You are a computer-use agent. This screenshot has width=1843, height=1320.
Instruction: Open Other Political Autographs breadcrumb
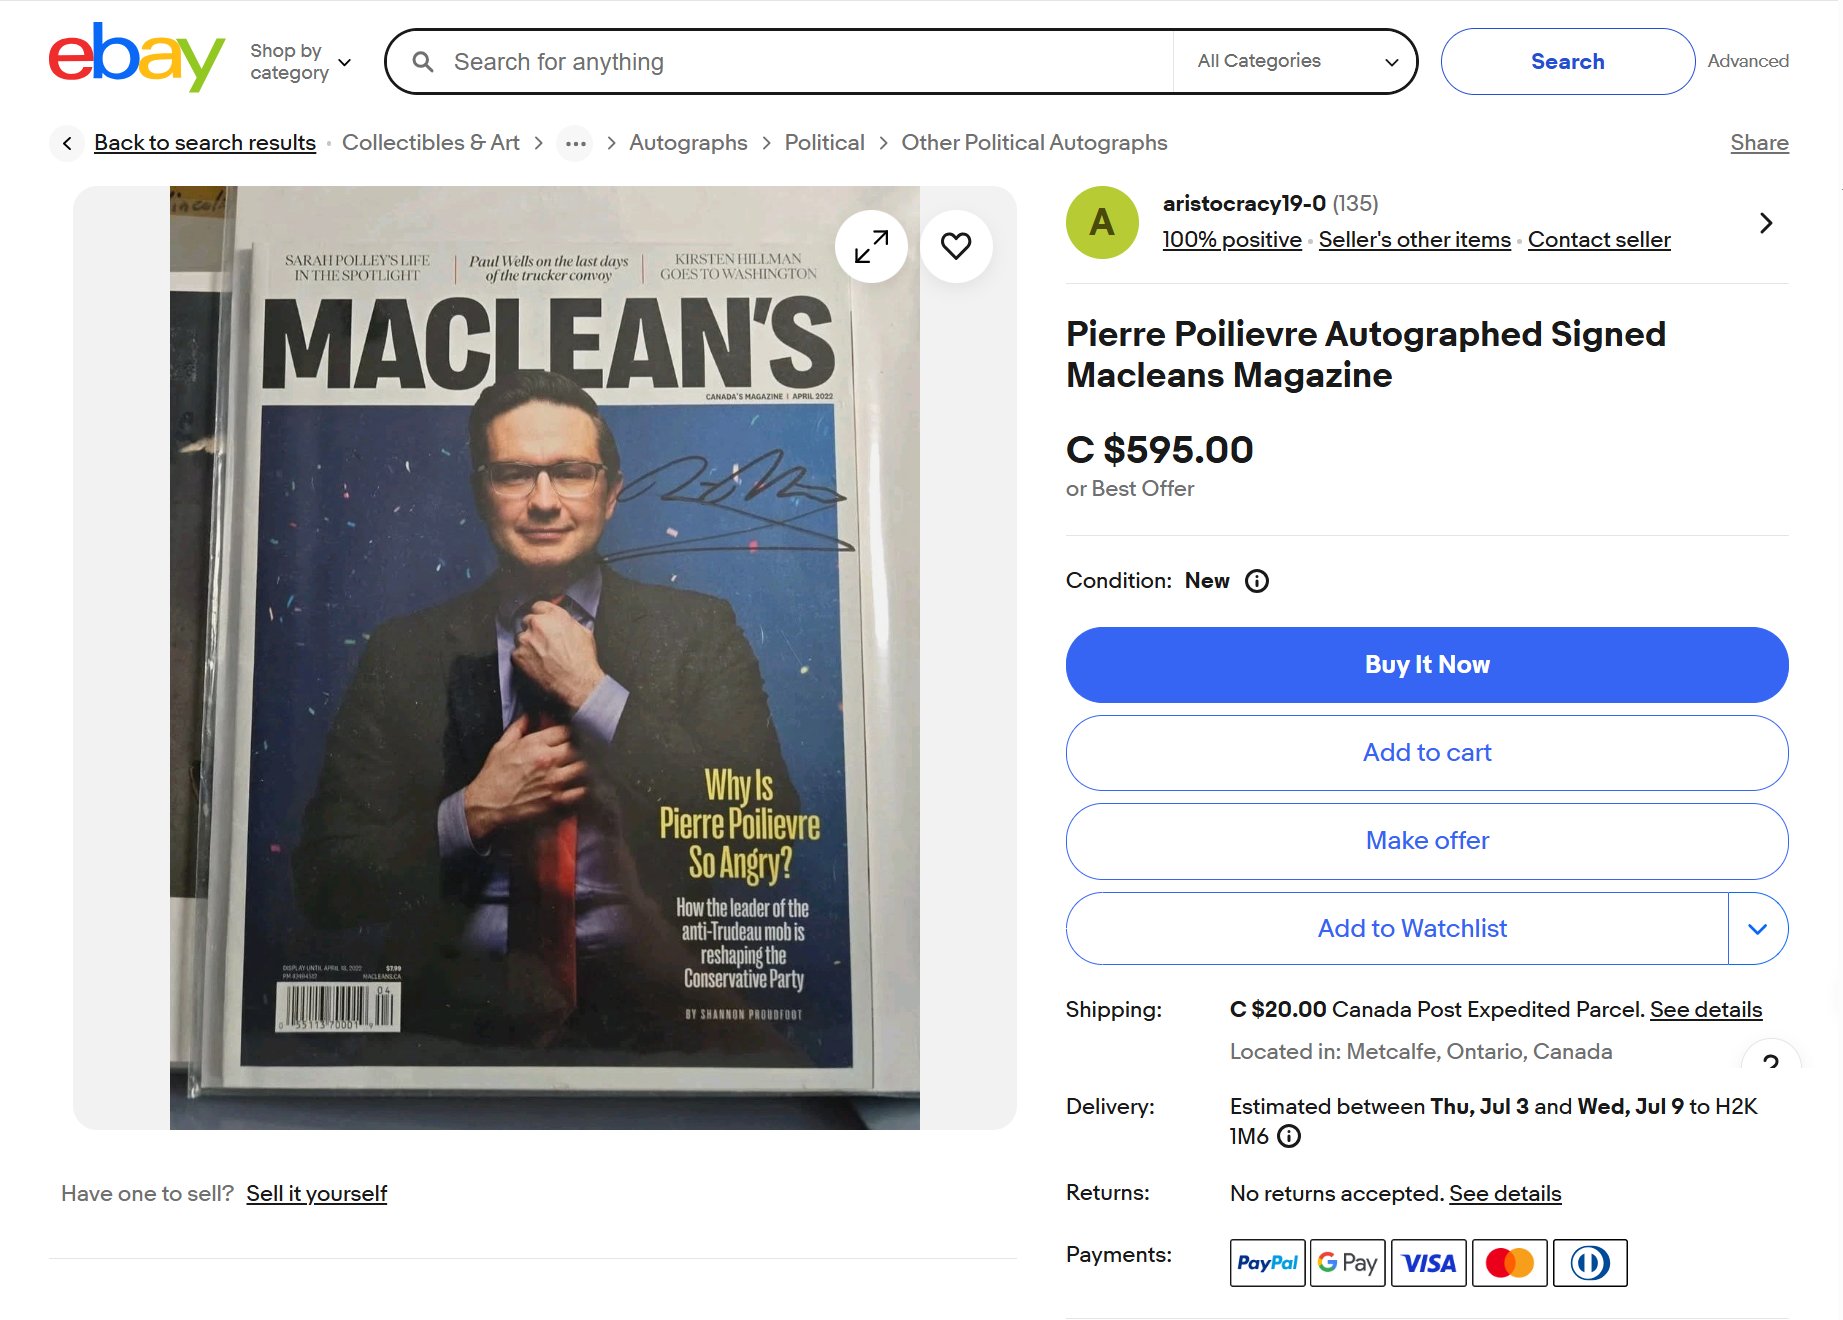point(1034,143)
